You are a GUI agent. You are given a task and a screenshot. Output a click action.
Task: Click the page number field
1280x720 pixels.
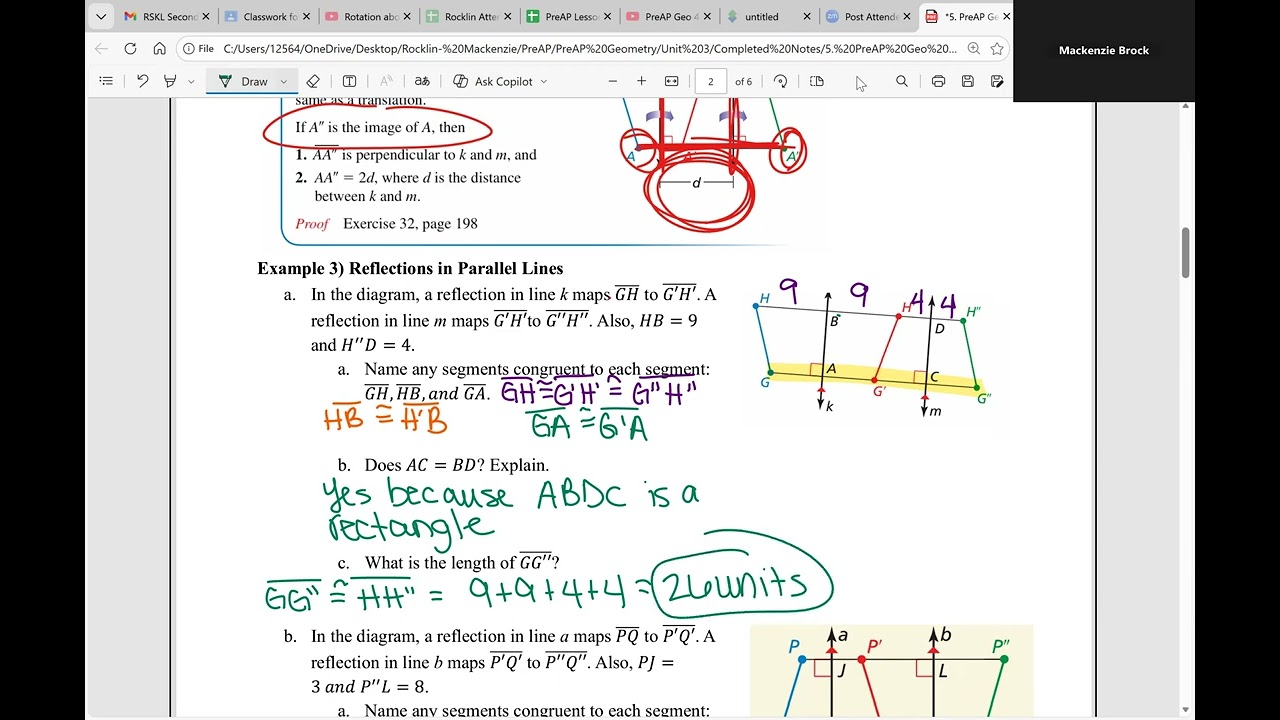point(710,81)
